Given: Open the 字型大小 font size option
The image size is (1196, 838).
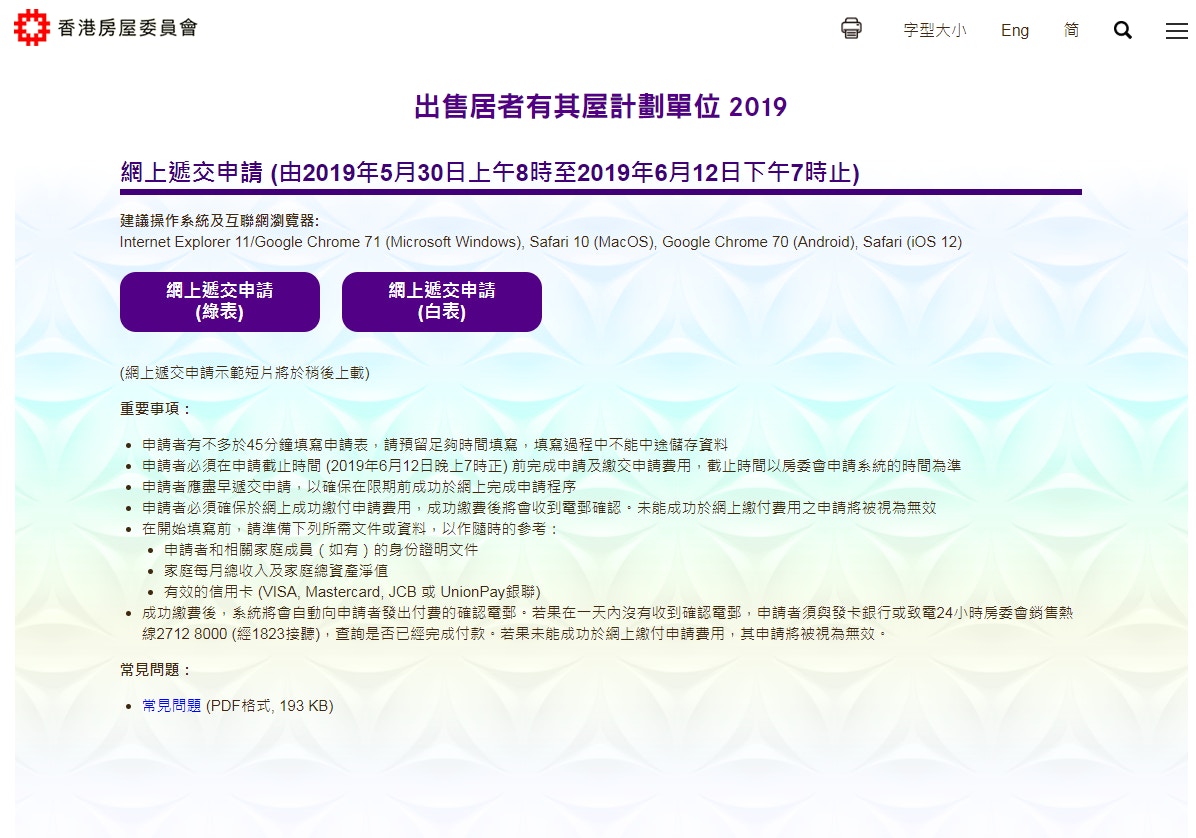Looking at the screenshot, I should point(934,30).
